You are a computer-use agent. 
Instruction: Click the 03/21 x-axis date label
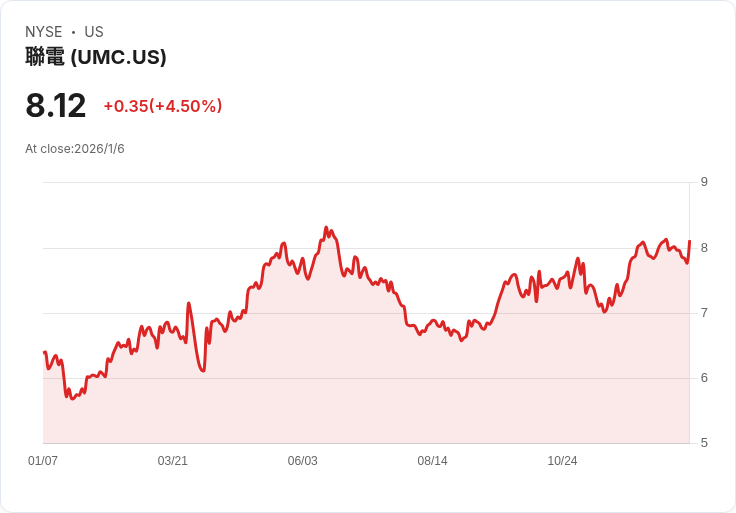click(172, 460)
